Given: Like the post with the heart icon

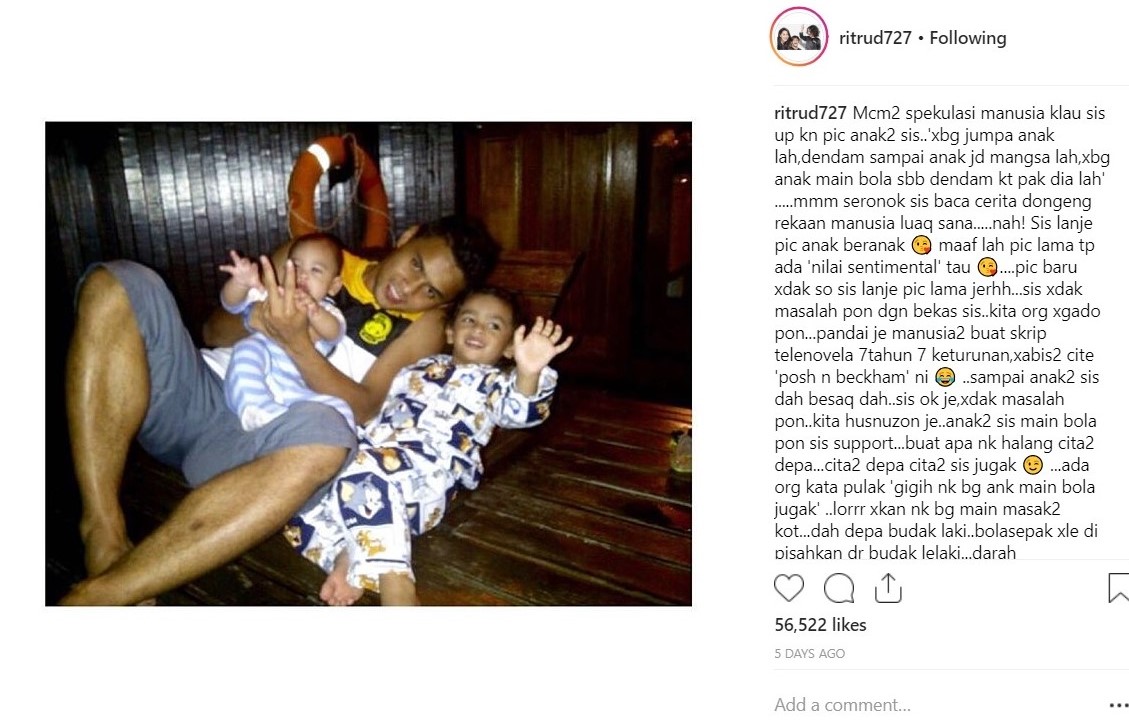Looking at the screenshot, I should coord(788,588).
